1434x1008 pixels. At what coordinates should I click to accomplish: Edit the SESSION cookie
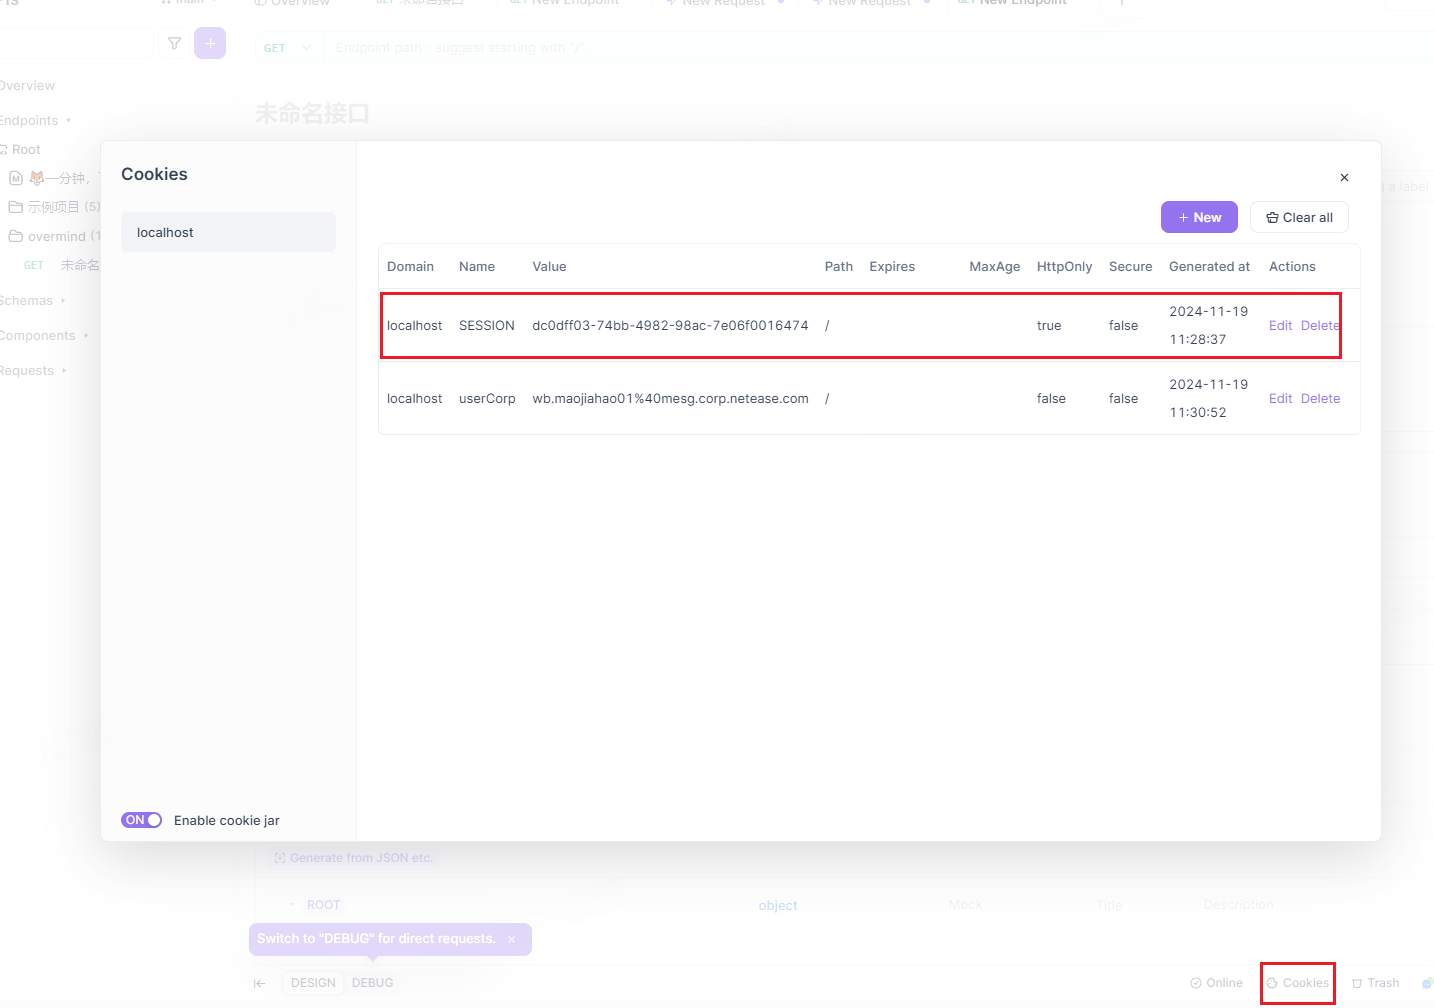pos(1280,325)
